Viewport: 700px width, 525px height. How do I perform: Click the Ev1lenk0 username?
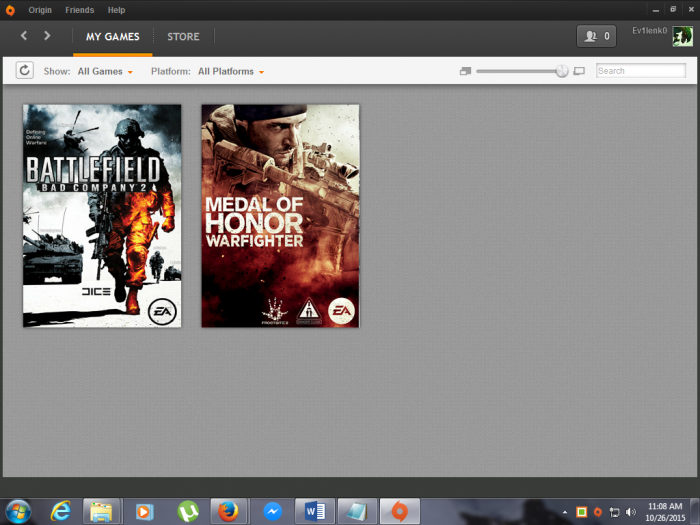650,30
